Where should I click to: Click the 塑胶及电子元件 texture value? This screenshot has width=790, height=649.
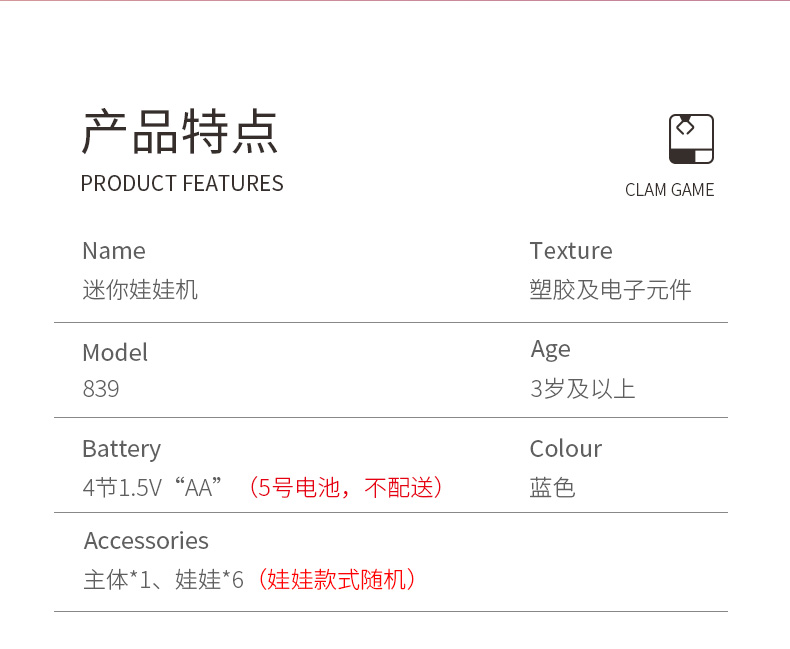(x=610, y=290)
